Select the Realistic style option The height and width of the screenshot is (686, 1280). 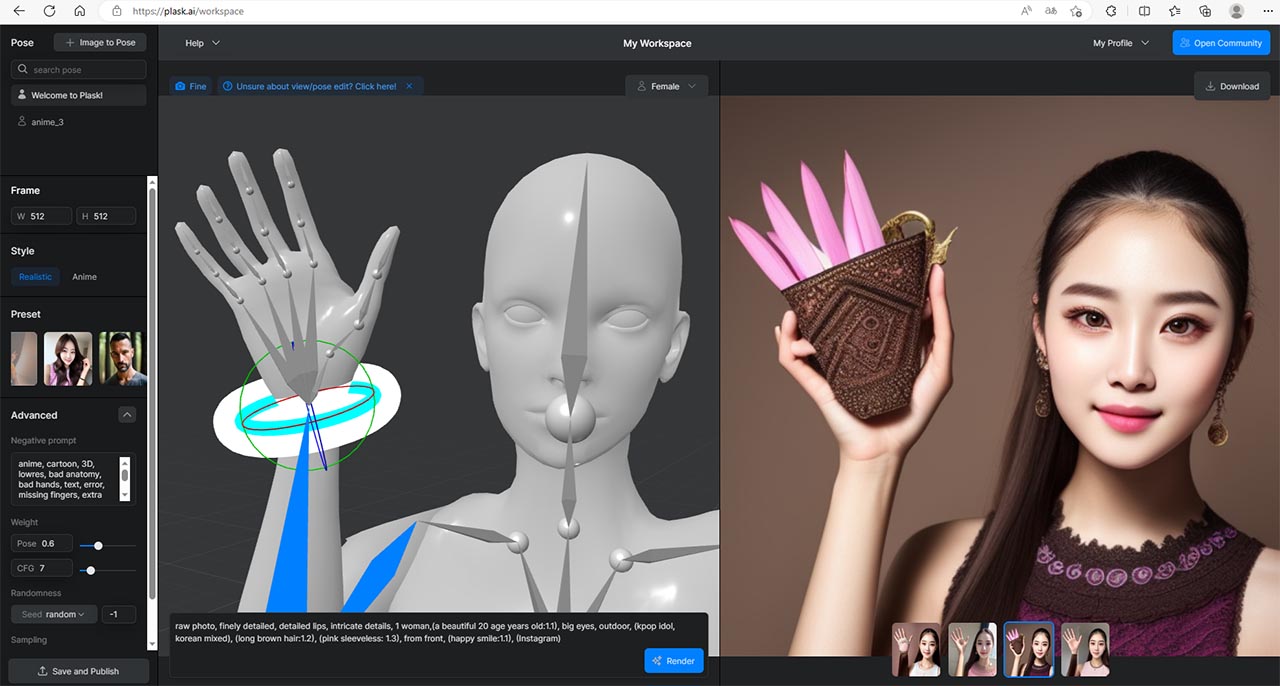point(36,277)
